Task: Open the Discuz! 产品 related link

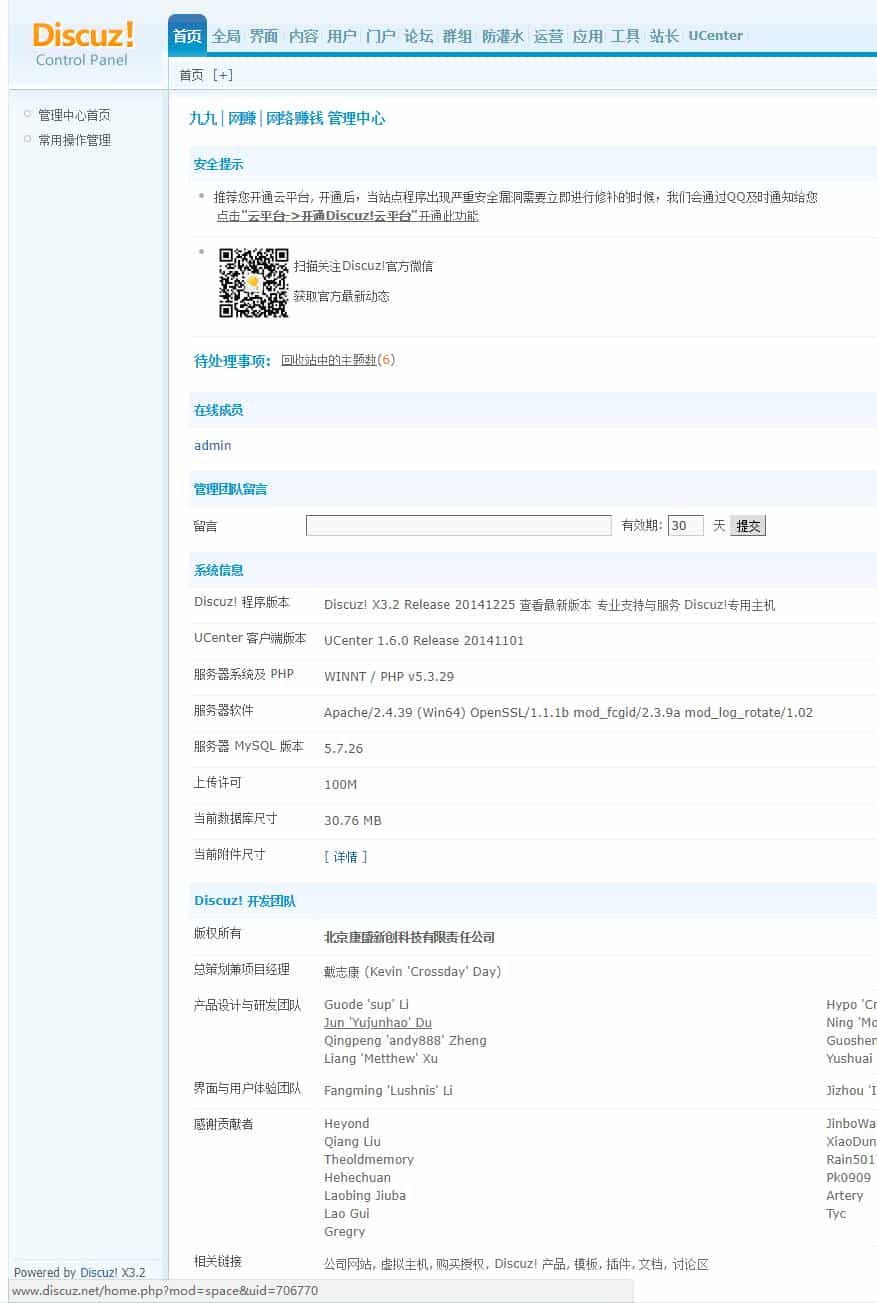Action: (528, 1265)
